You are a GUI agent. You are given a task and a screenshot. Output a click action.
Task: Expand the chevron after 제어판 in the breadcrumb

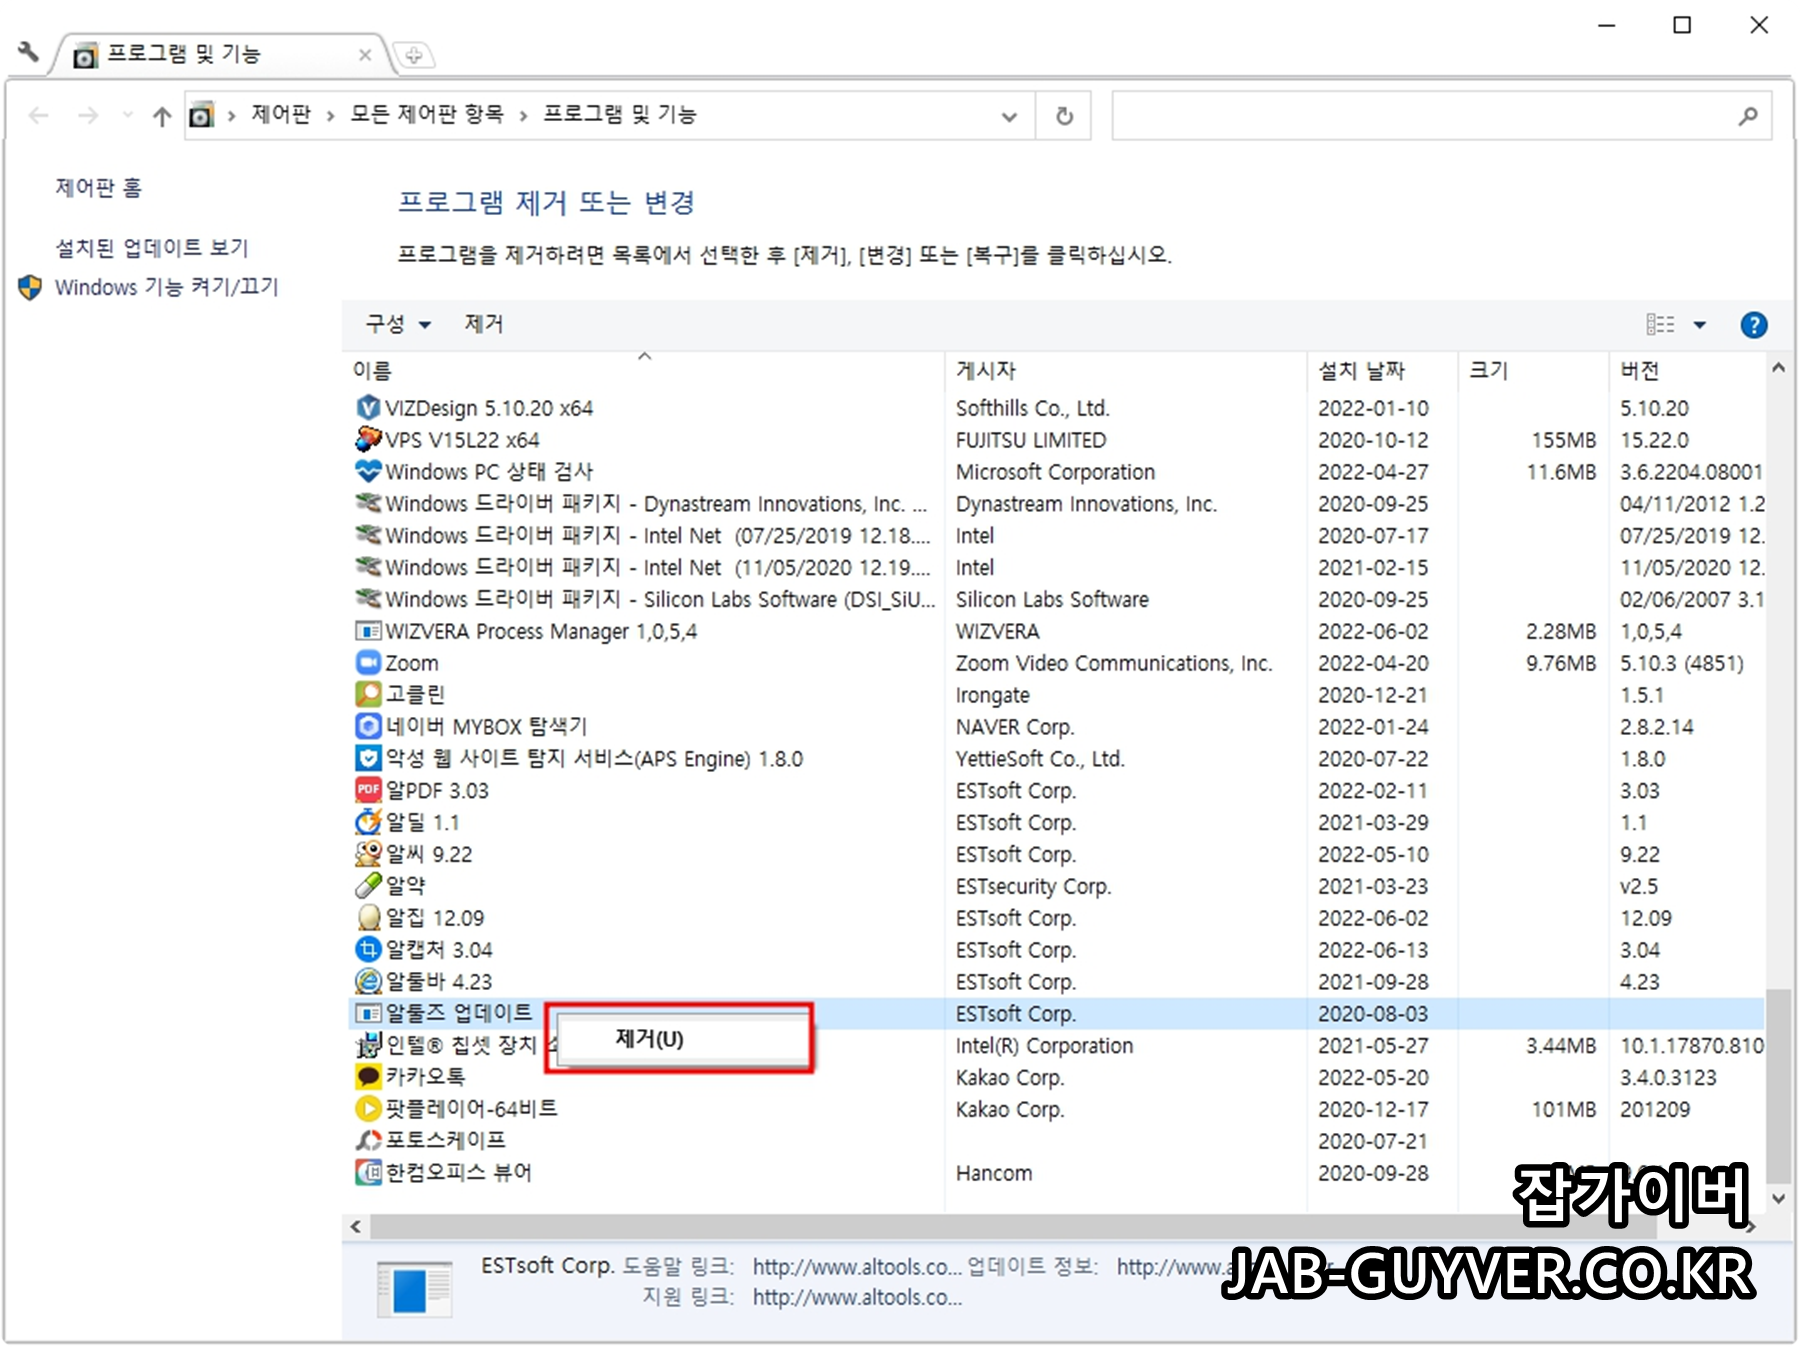[330, 116]
